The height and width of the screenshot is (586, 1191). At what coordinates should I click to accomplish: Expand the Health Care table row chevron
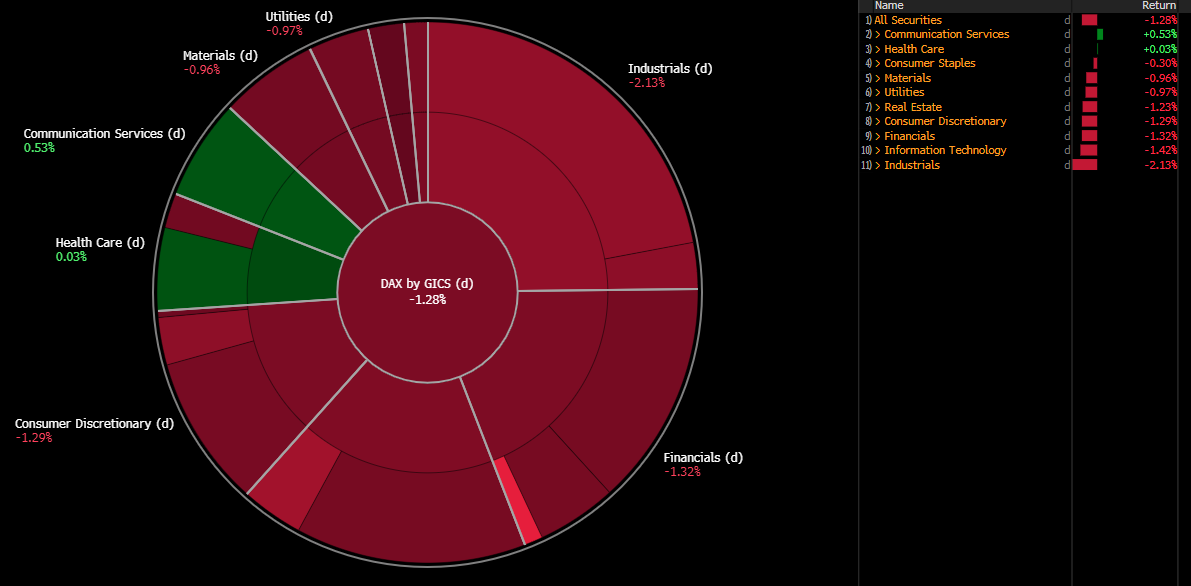[x=878, y=49]
